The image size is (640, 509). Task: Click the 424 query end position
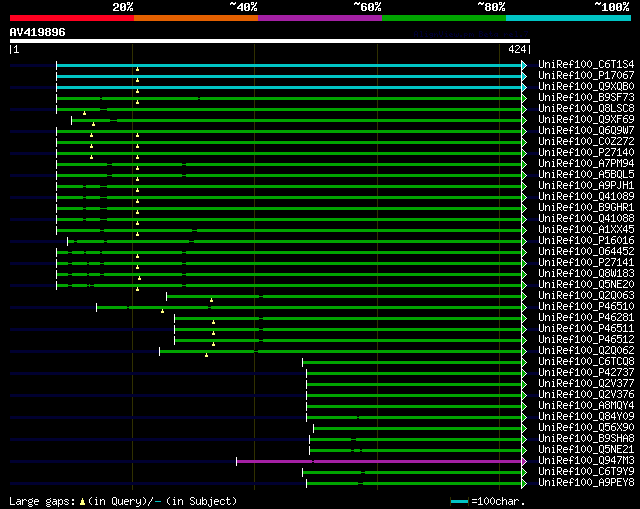pos(517,49)
